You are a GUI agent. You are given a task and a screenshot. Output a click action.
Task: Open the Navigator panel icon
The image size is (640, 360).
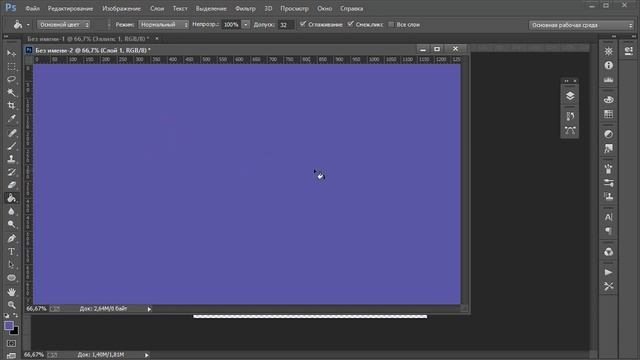608,51
